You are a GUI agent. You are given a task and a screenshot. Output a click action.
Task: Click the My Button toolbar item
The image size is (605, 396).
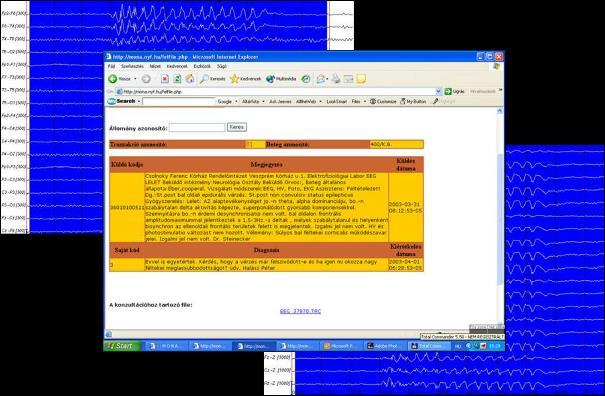[413, 102]
